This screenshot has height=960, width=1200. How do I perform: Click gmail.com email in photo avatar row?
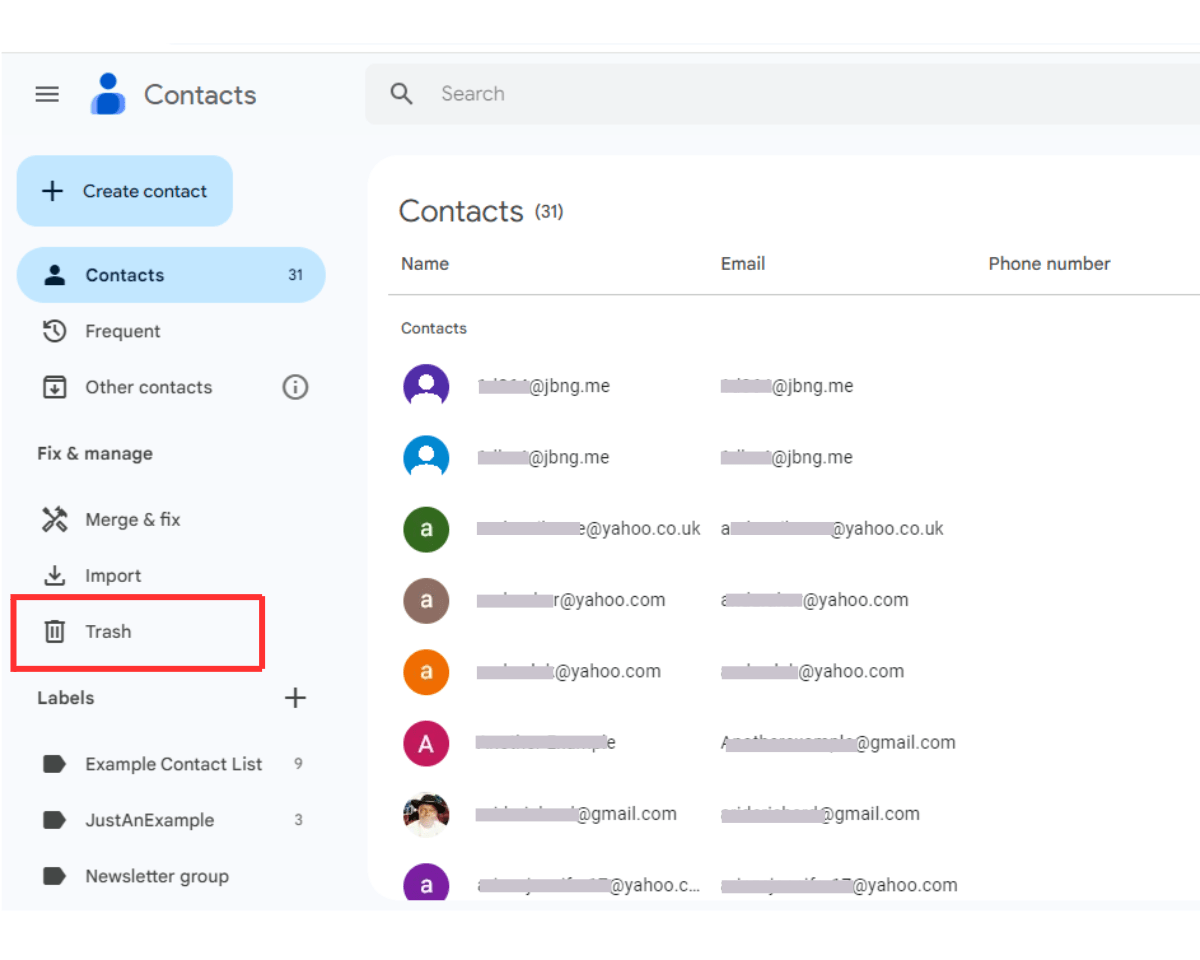click(x=820, y=814)
